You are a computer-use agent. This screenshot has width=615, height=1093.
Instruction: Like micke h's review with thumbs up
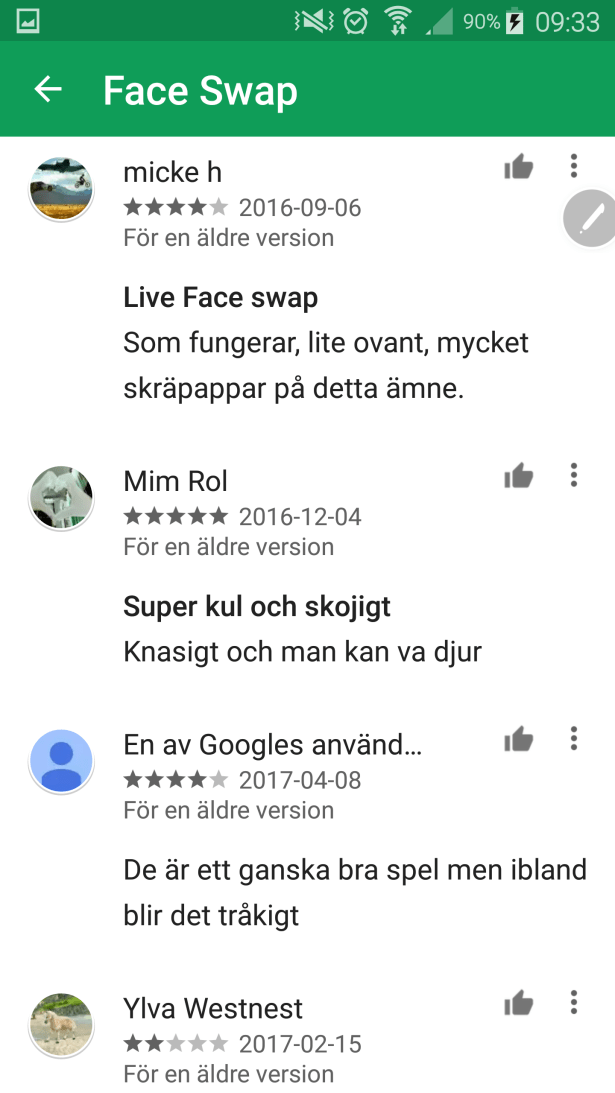pos(519,167)
